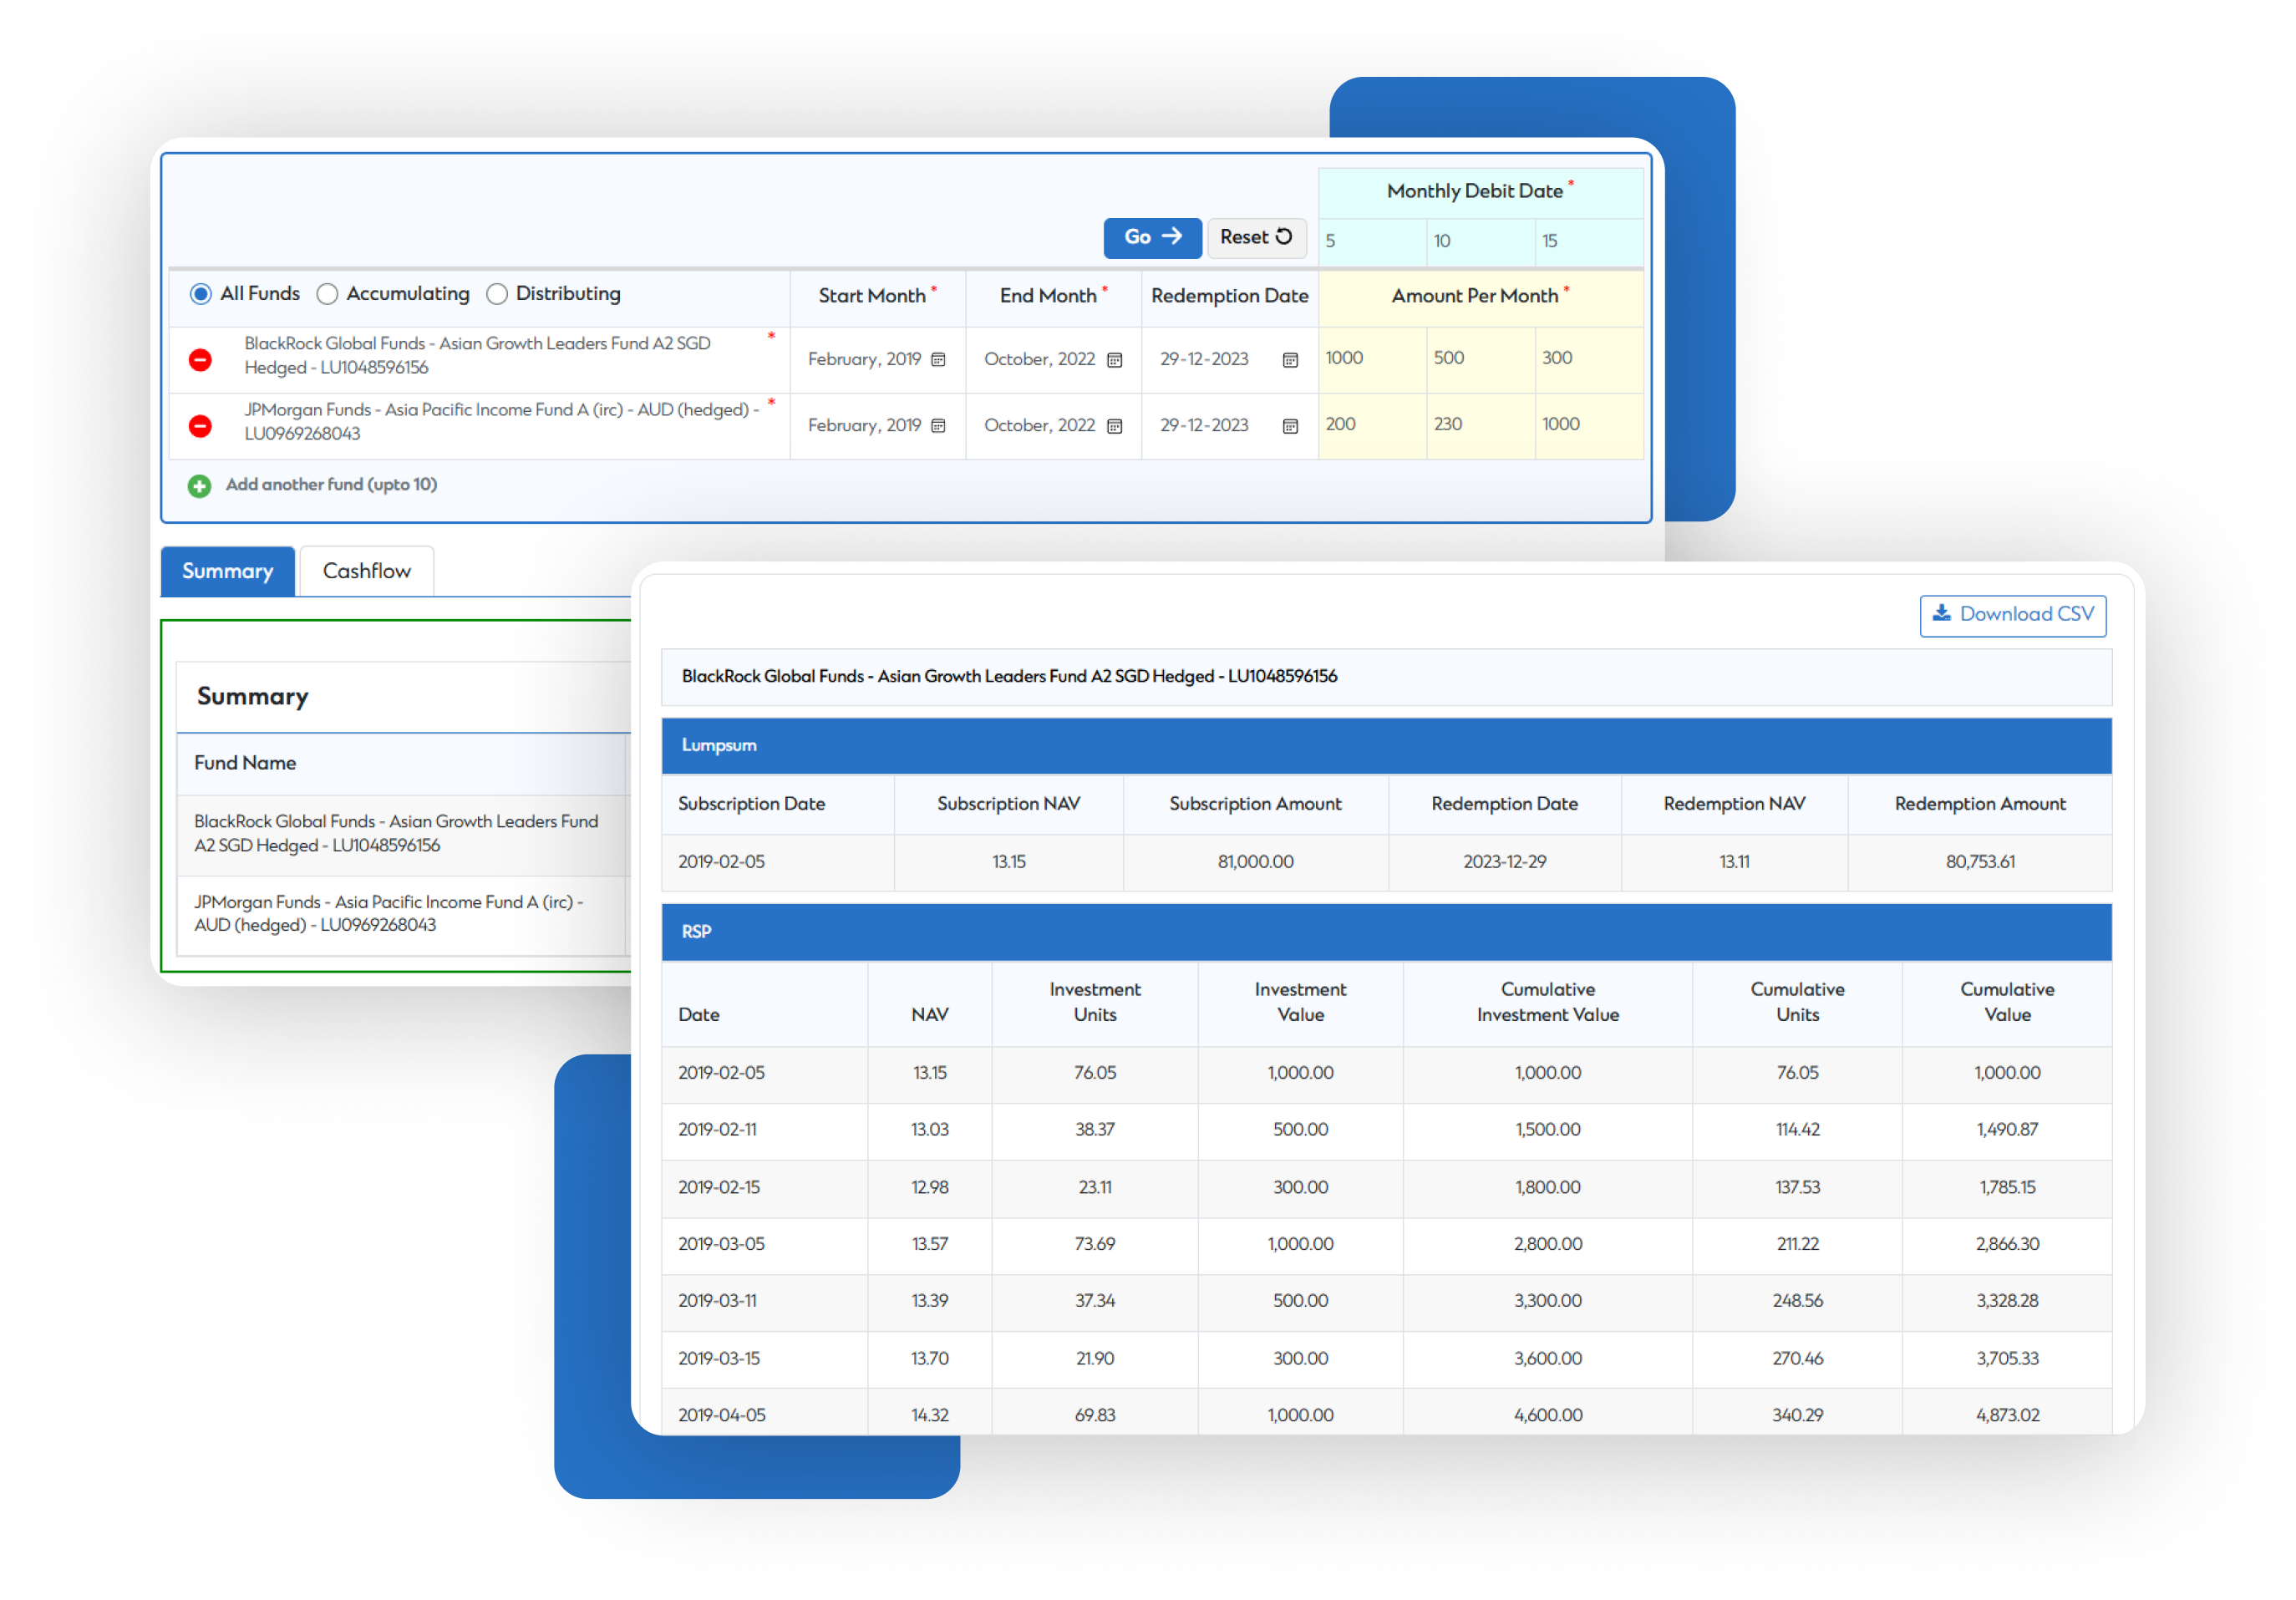Open Start Month calendar for JPMorgan row
2296x1600 pixels.
point(938,426)
